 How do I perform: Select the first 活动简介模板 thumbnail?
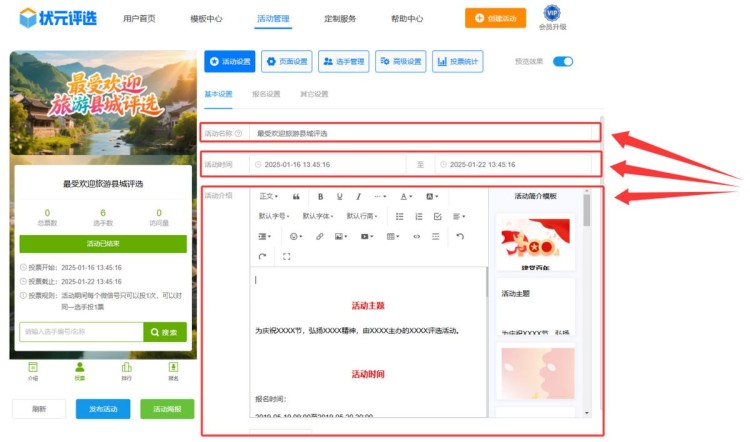point(535,241)
